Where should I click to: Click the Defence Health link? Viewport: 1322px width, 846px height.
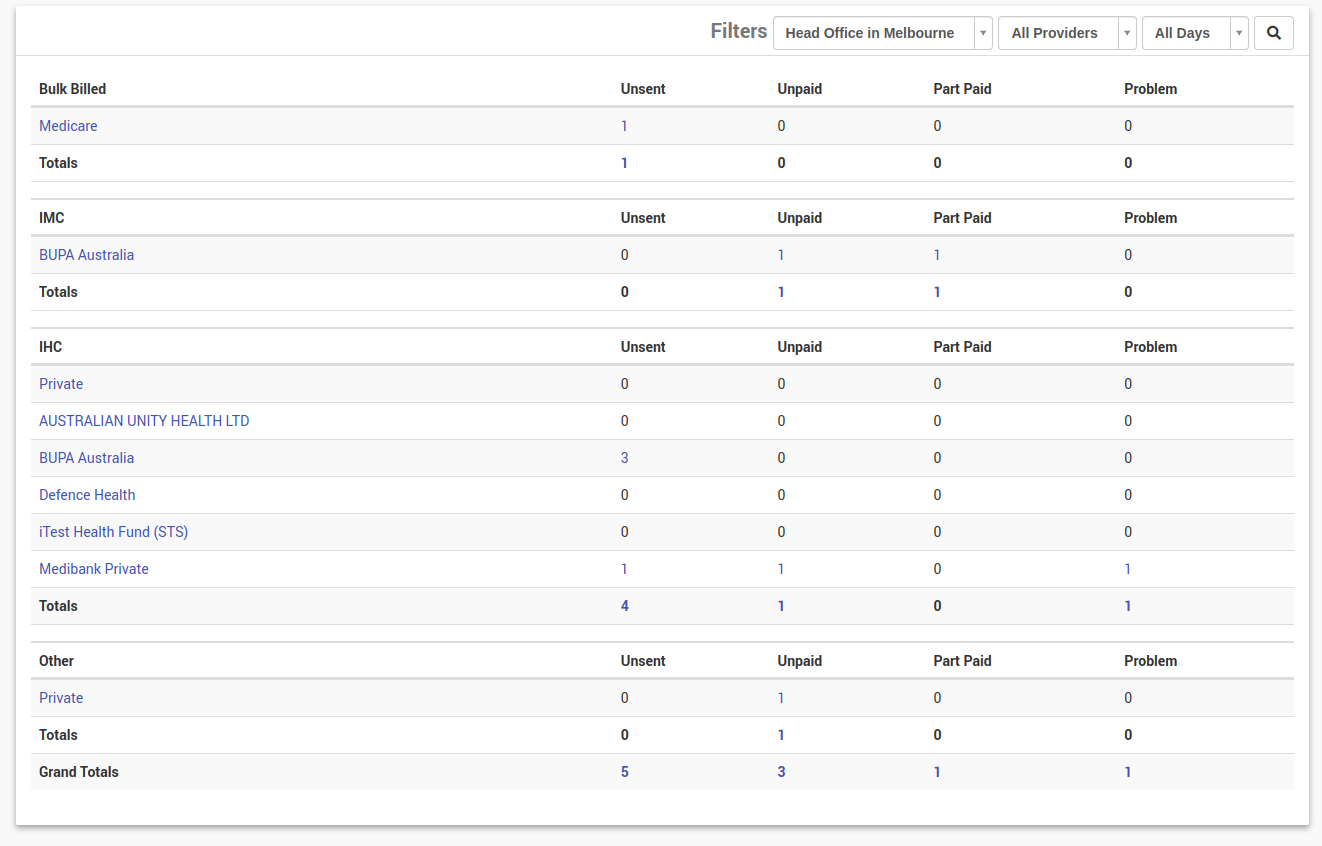tap(87, 495)
